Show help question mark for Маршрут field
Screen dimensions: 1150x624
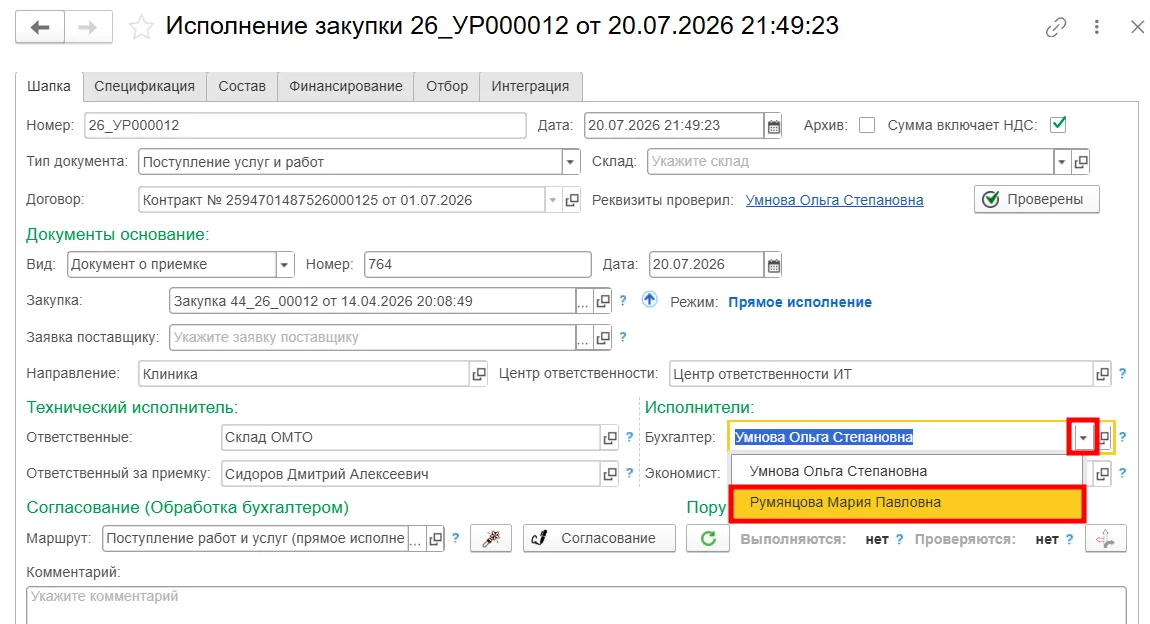point(455,537)
